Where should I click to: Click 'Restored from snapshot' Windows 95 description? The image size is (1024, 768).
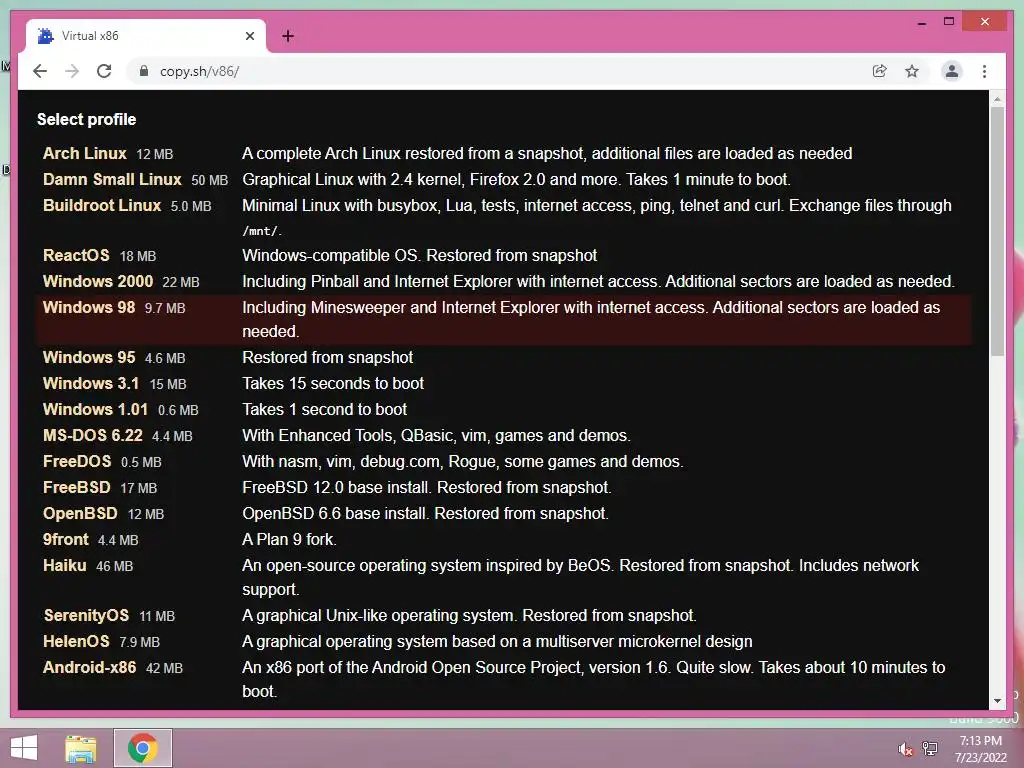pos(327,357)
